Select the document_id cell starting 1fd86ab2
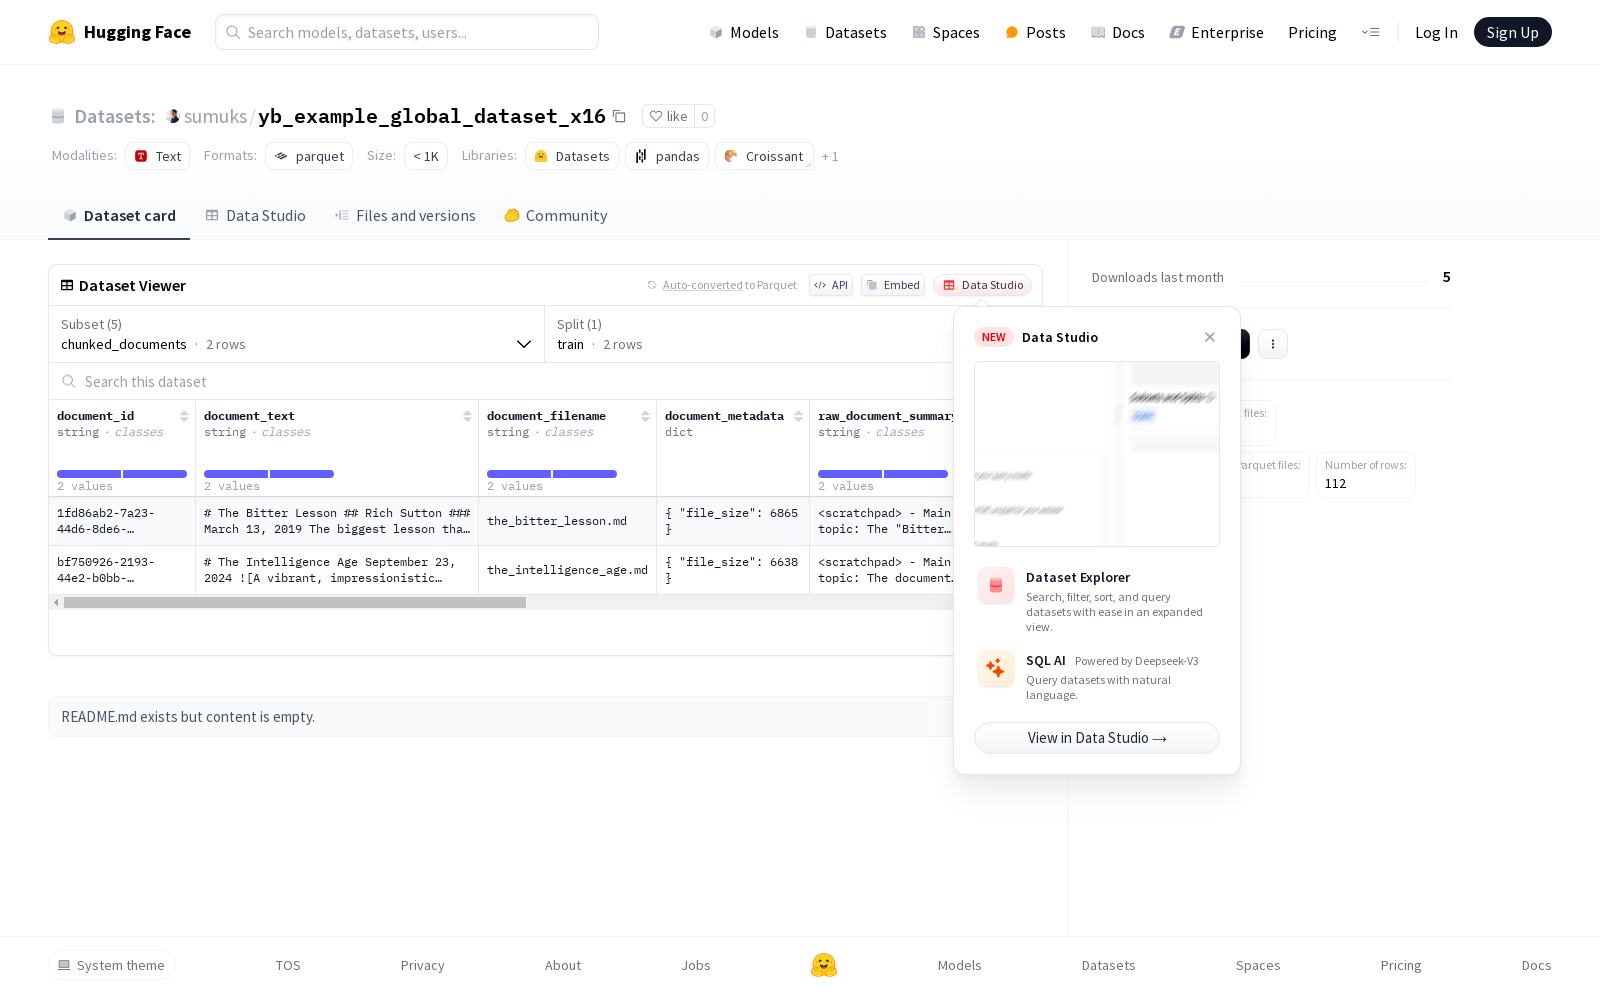 tap(122, 522)
